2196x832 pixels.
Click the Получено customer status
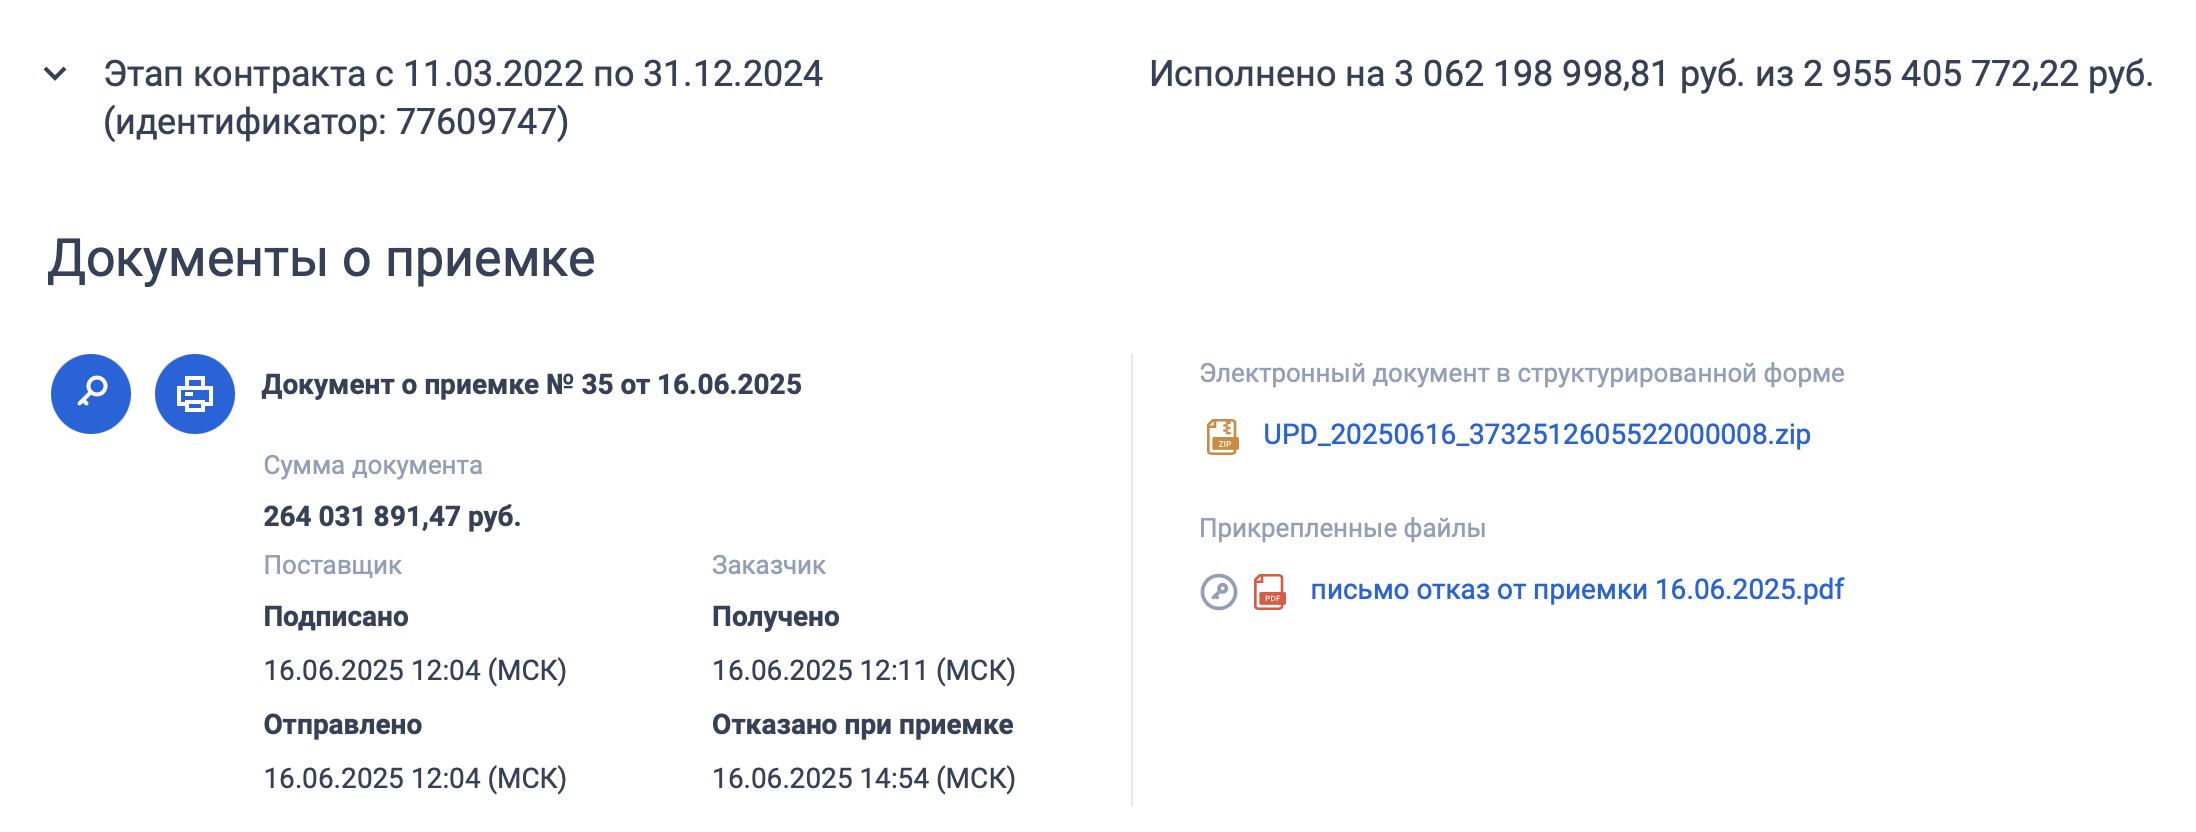click(x=775, y=617)
